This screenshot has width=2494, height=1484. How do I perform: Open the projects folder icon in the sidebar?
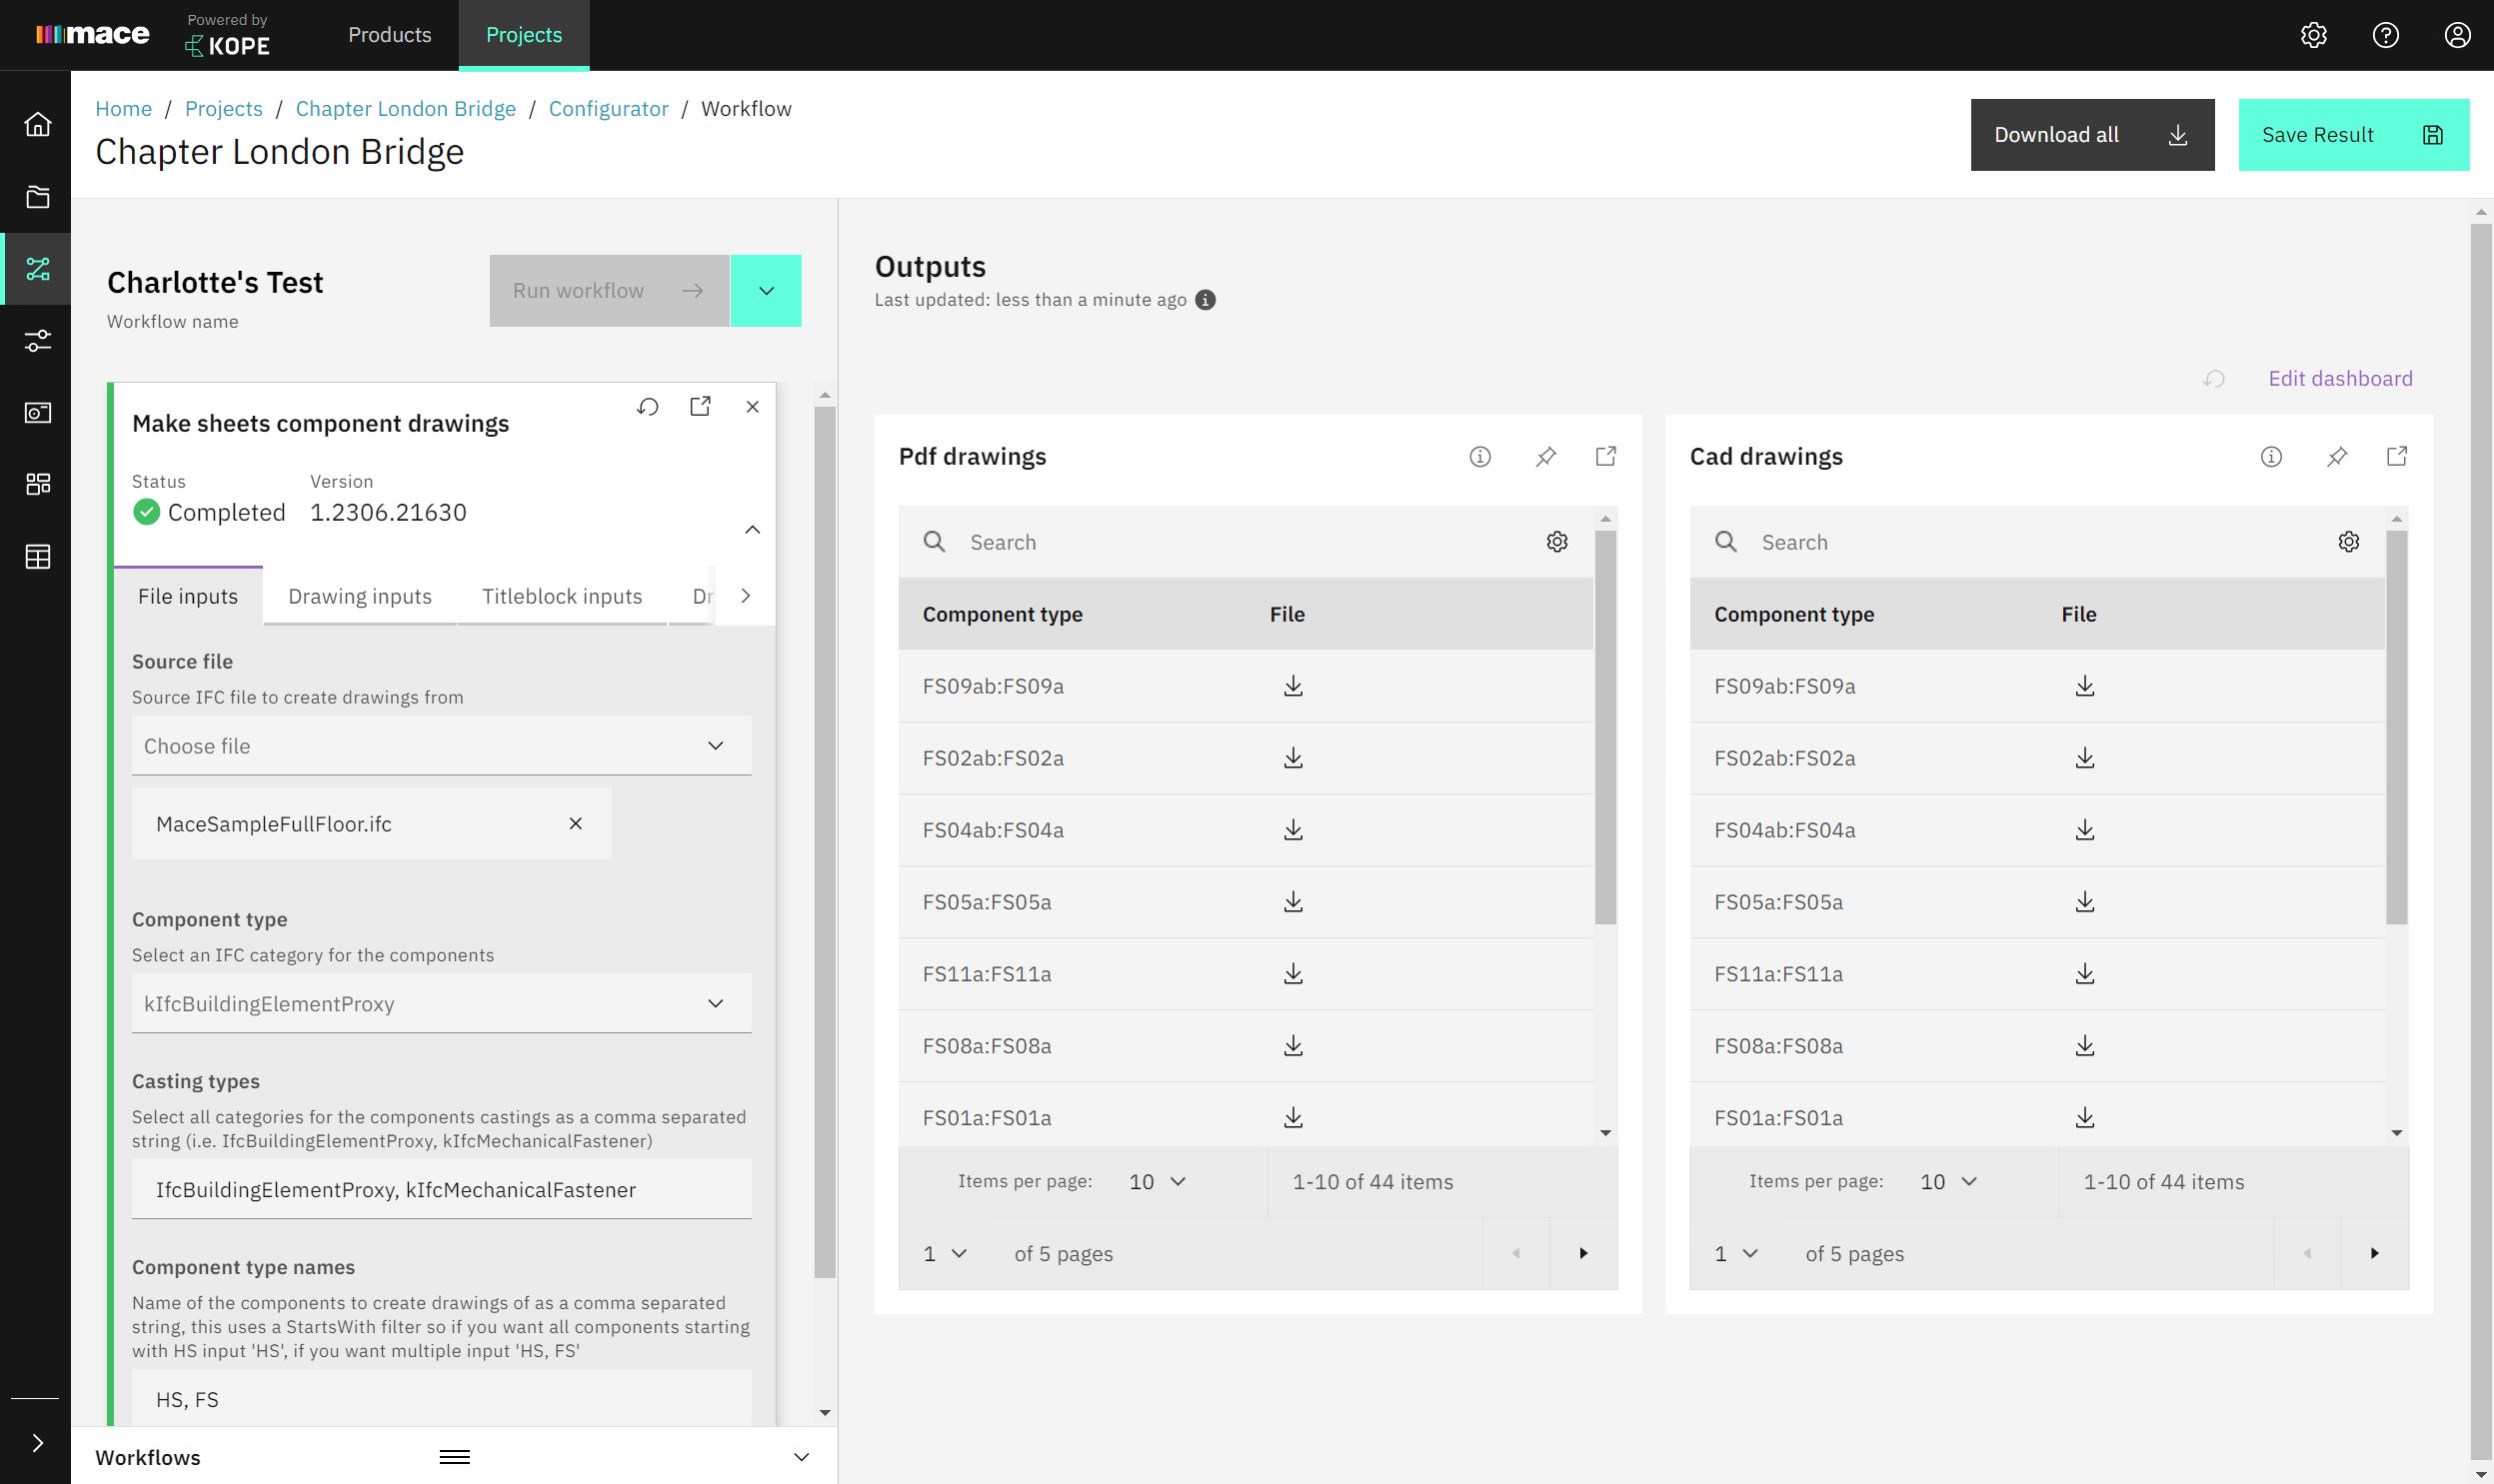[37, 197]
